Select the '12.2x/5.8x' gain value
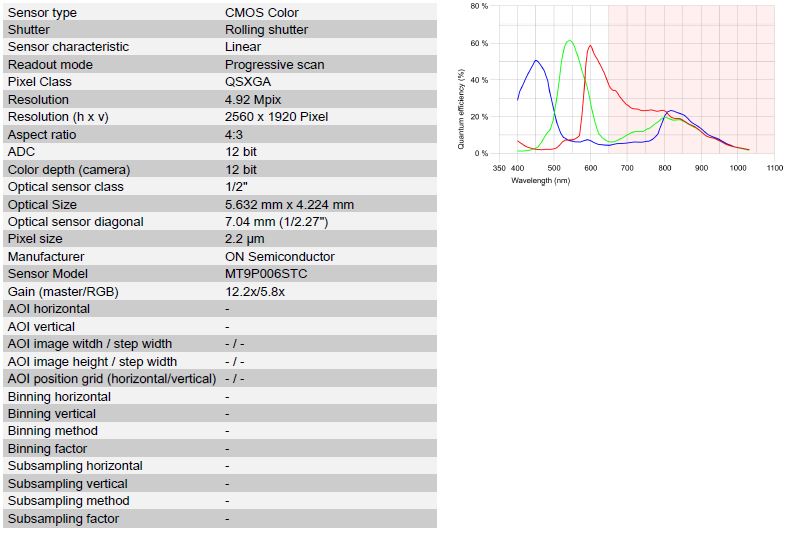Image resolution: width=786 pixels, height=545 pixels. [x=255, y=292]
